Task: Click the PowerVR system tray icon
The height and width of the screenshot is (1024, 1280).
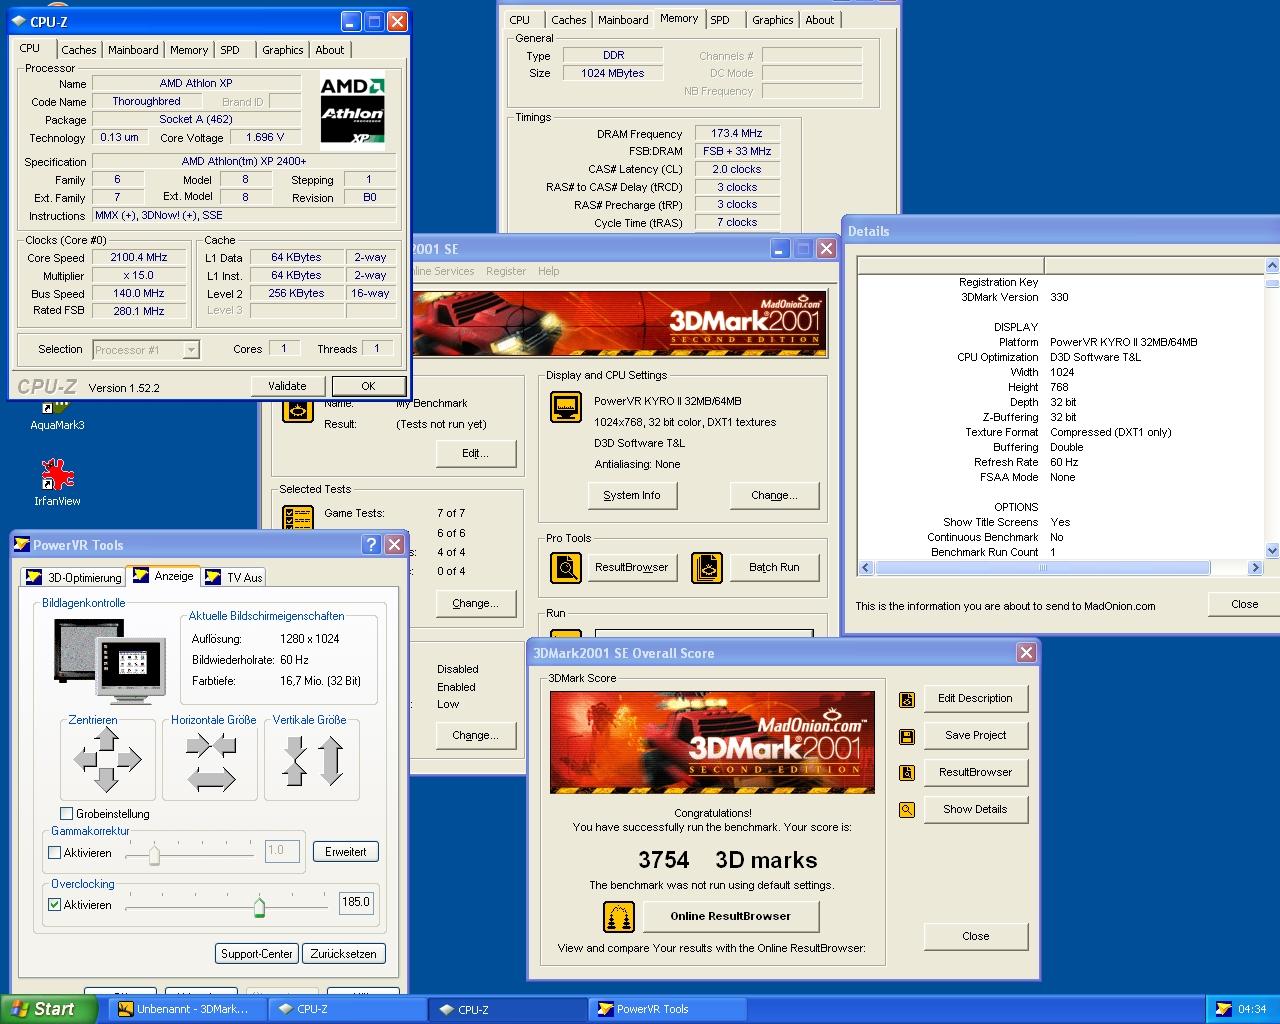Action: tap(1223, 1009)
